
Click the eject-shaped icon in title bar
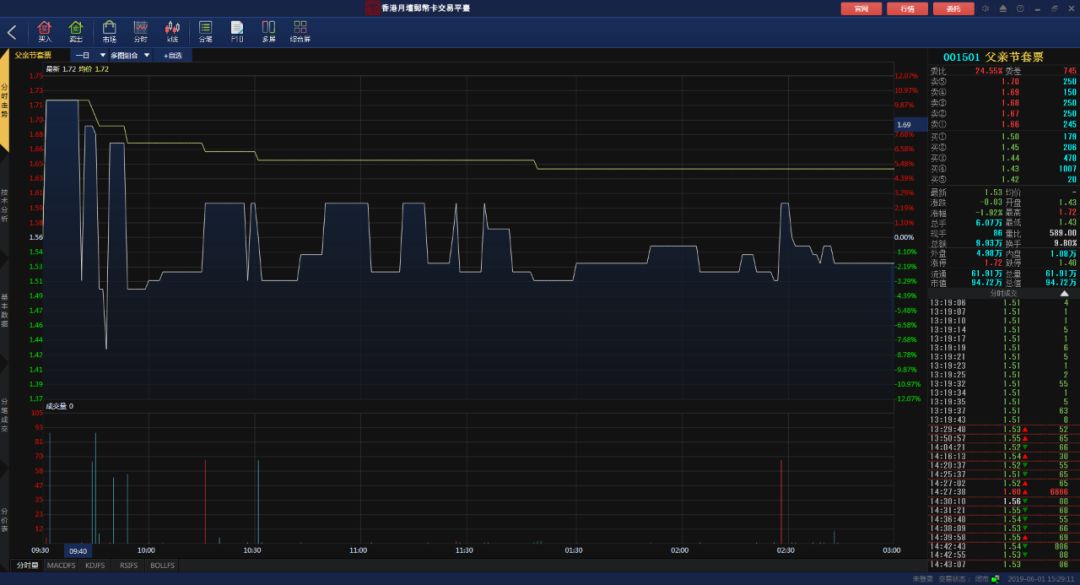point(1003,8)
